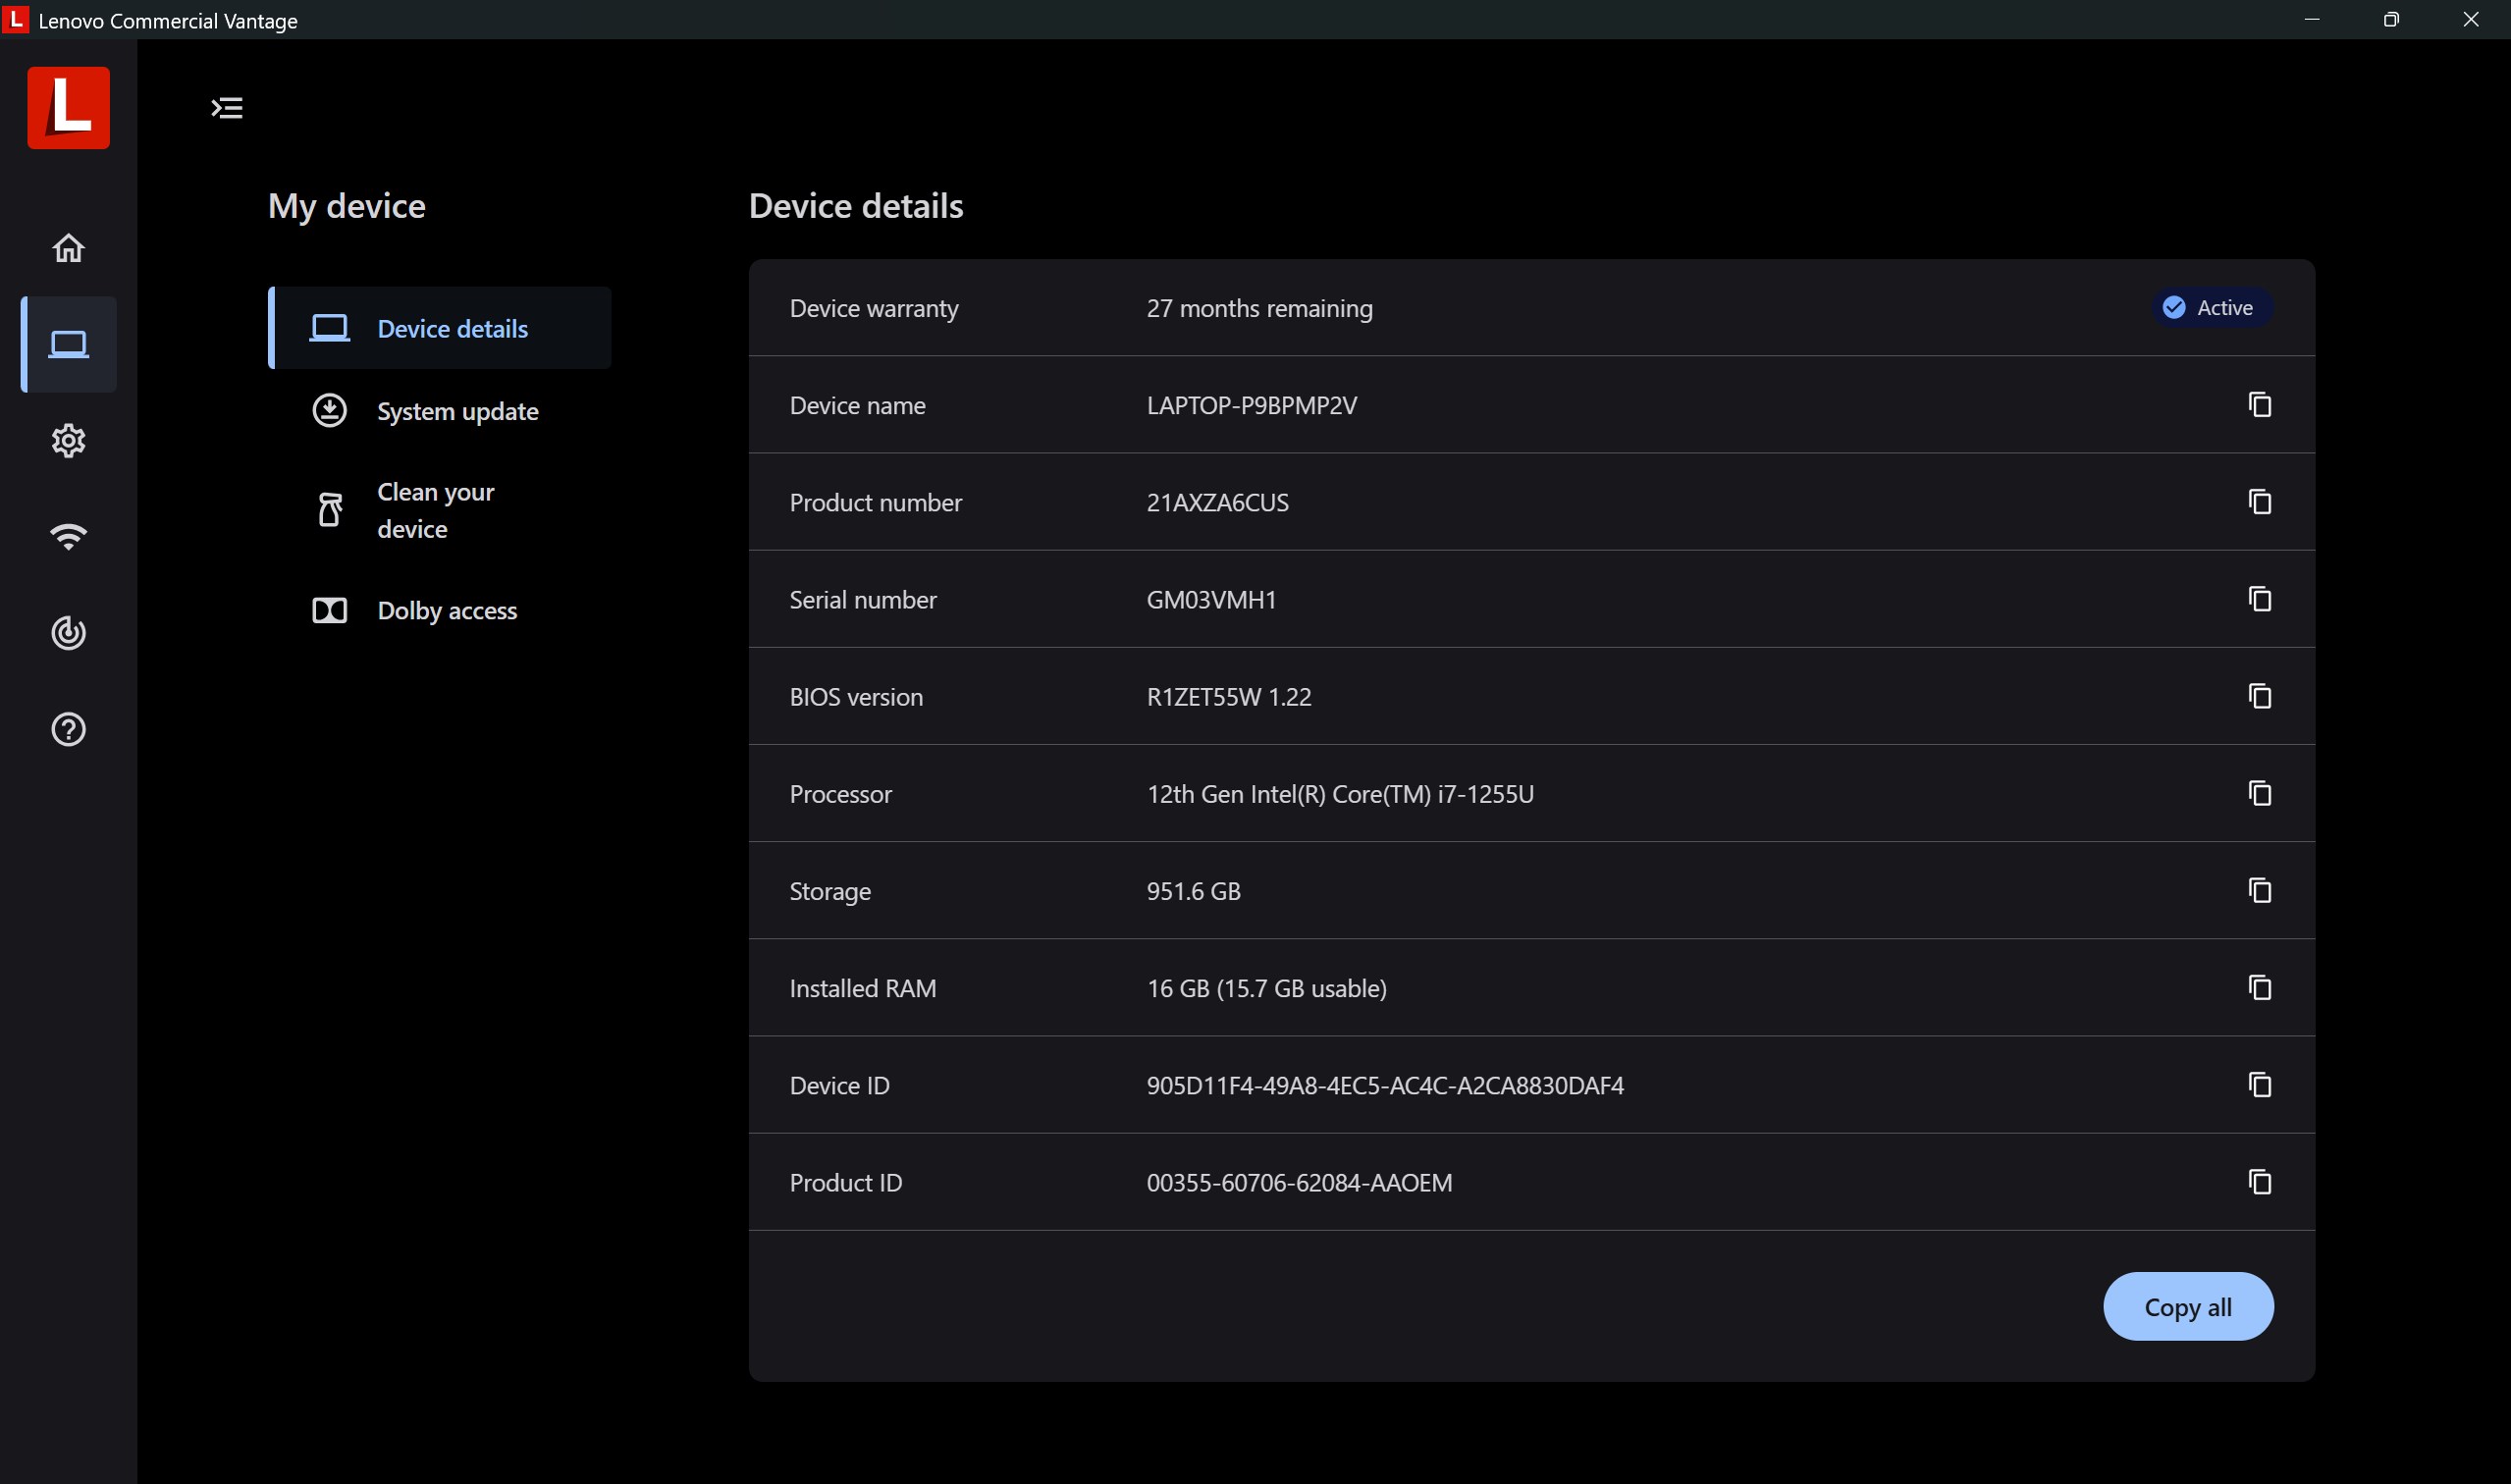Open the Home page from the sidebar
Viewport: 2511px width, 1484px height.
click(x=68, y=247)
